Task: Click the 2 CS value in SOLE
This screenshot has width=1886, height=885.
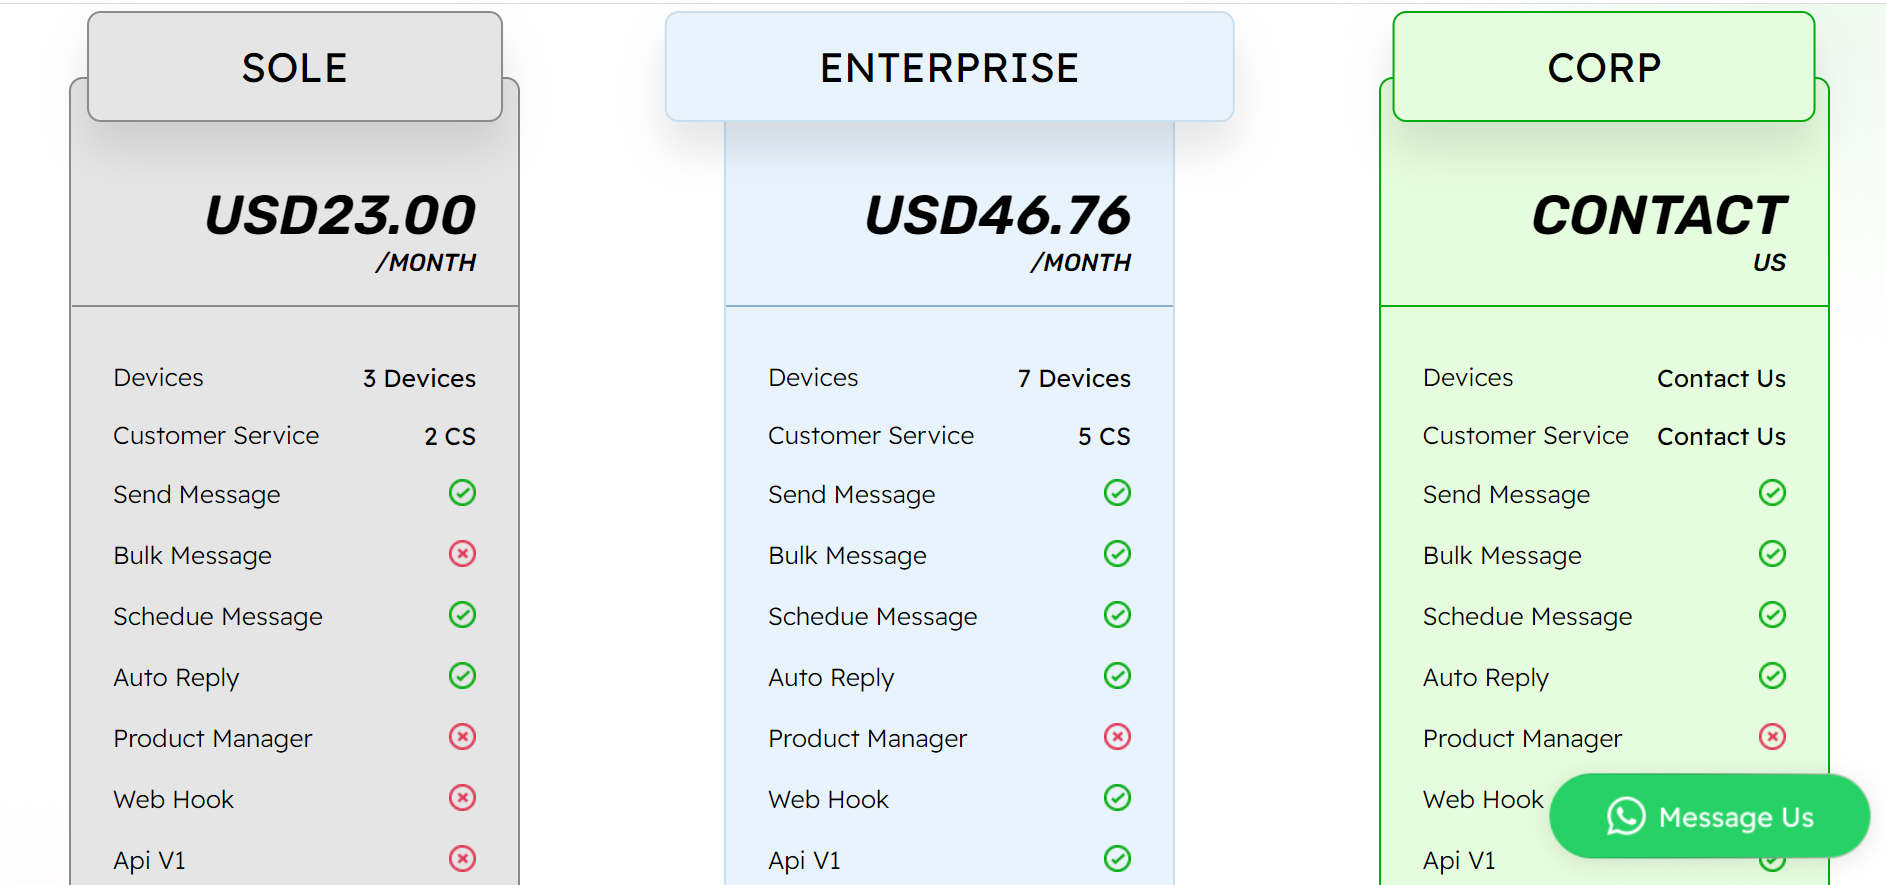Action: [x=450, y=437]
